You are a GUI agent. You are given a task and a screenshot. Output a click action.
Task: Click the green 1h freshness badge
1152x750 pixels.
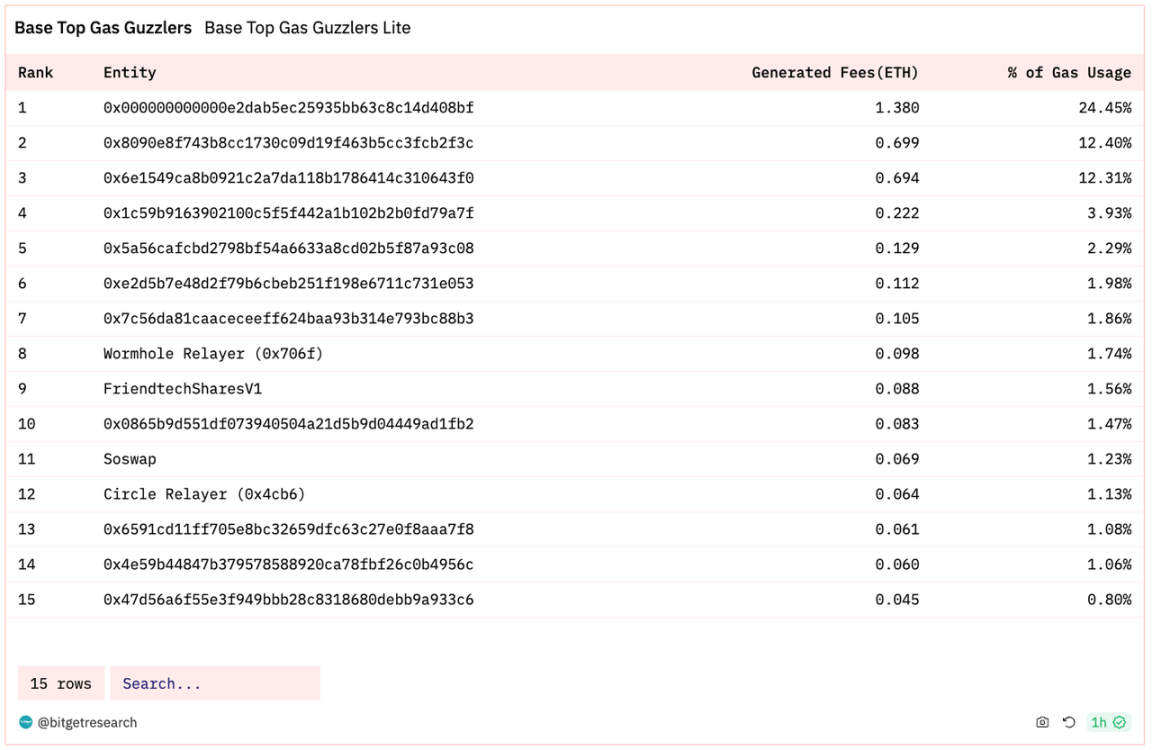[1109, 722]
